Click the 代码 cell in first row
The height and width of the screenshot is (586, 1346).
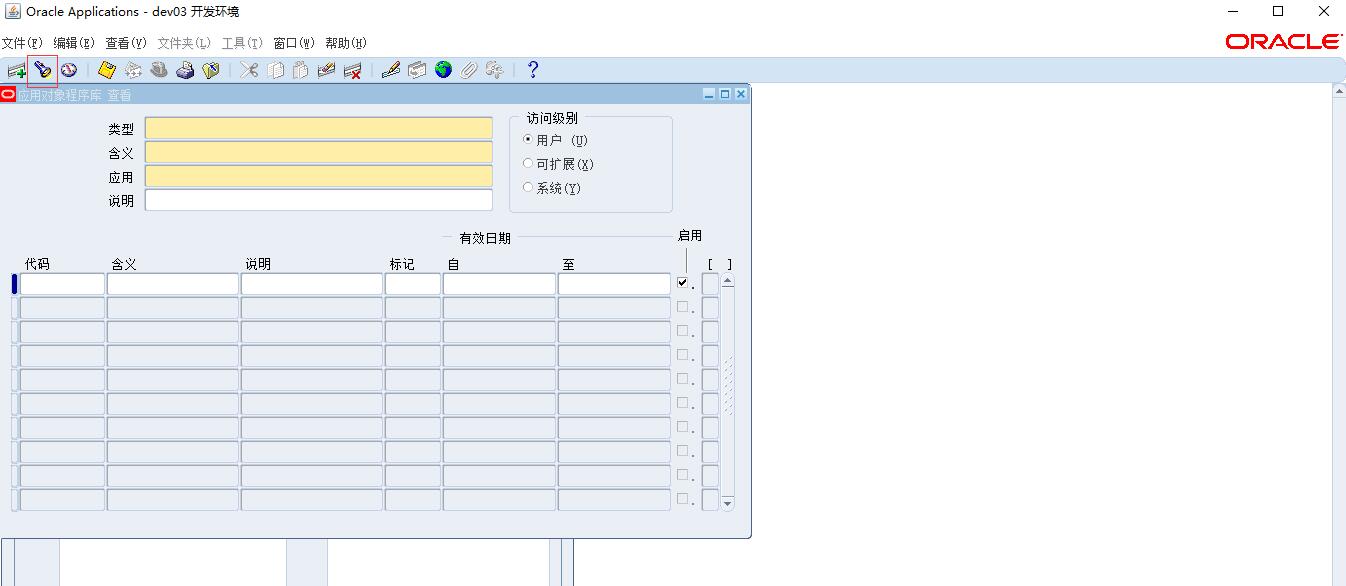(x=62, y=284)
